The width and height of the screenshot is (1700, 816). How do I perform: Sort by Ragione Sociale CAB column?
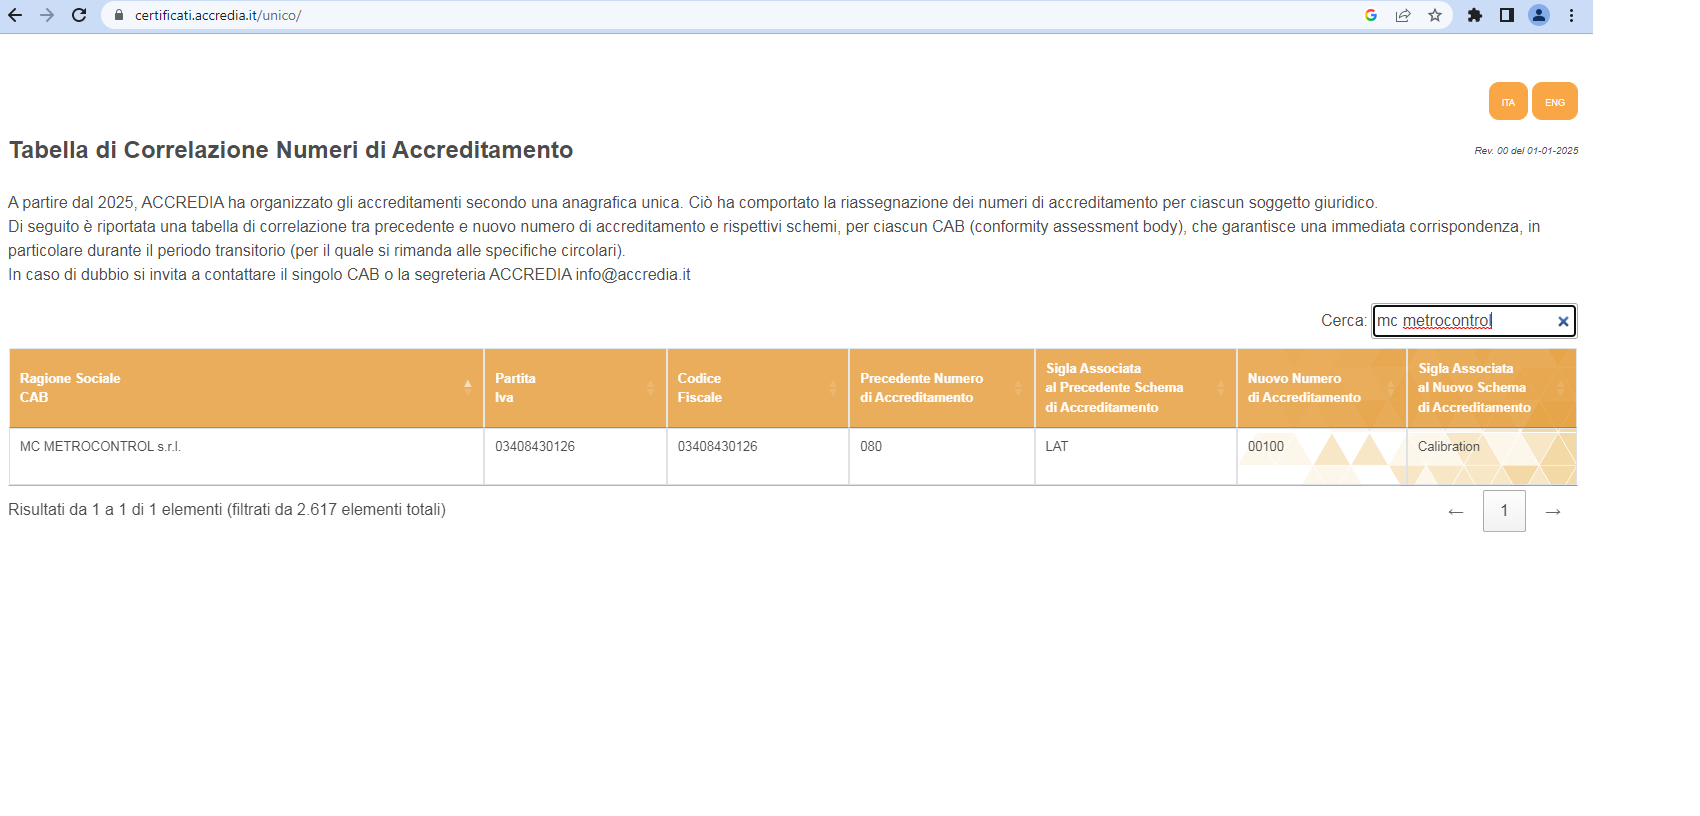(246, 388)
